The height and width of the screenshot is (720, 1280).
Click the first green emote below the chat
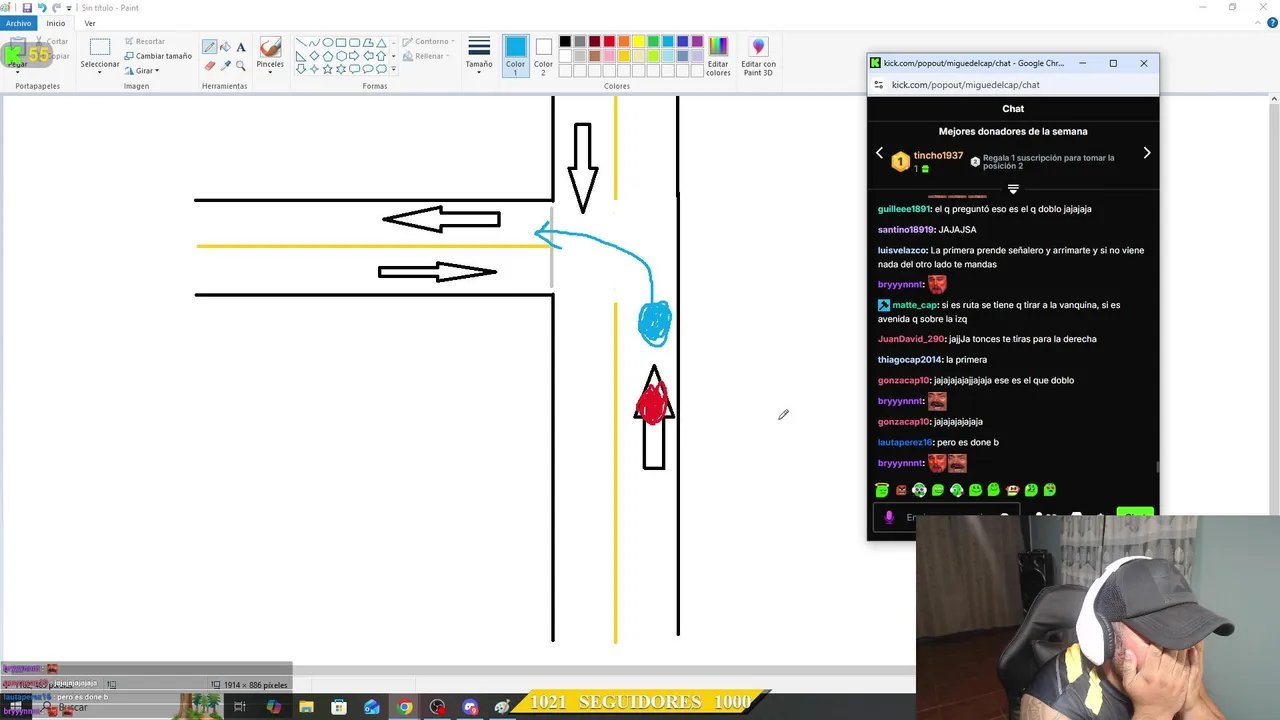click(x=881, y=490)
